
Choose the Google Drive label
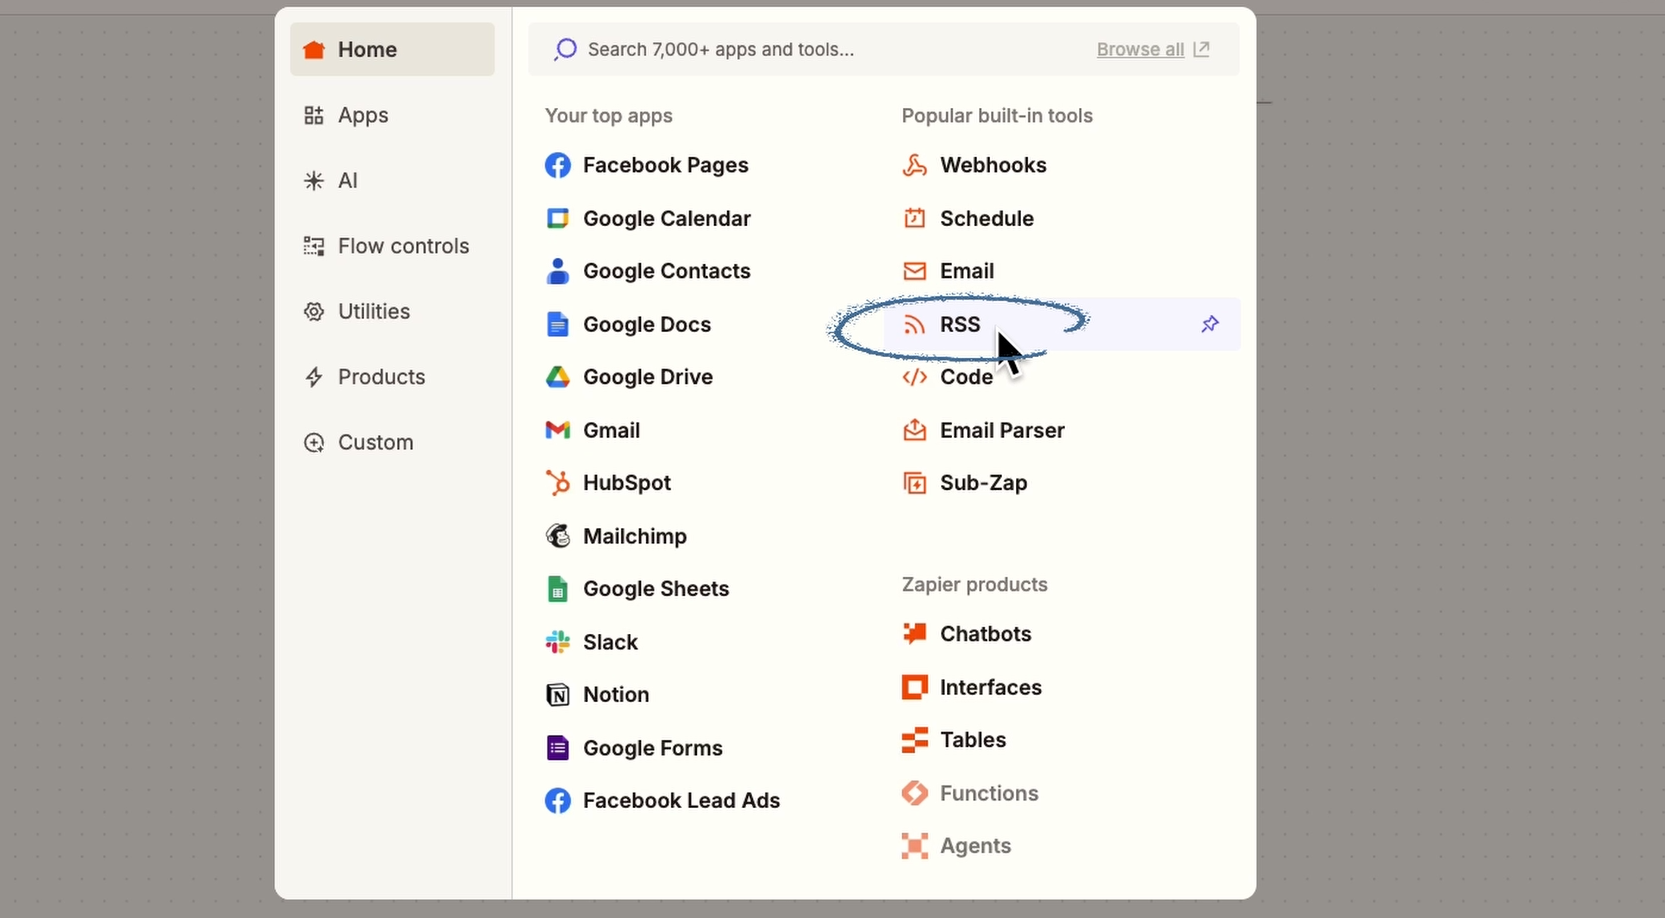[648, 377]
